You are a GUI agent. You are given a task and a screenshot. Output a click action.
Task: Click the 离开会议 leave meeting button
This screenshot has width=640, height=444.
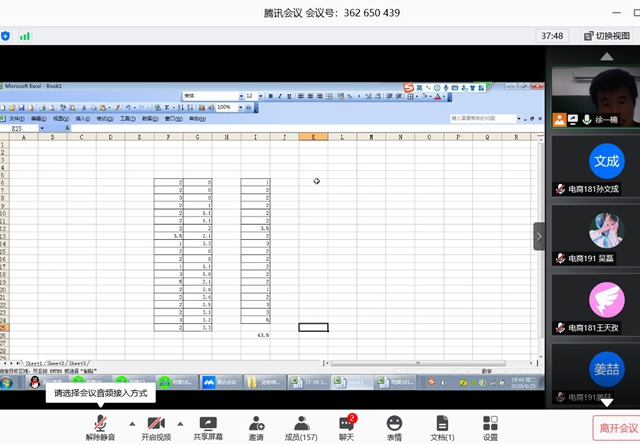coord(618,427)
